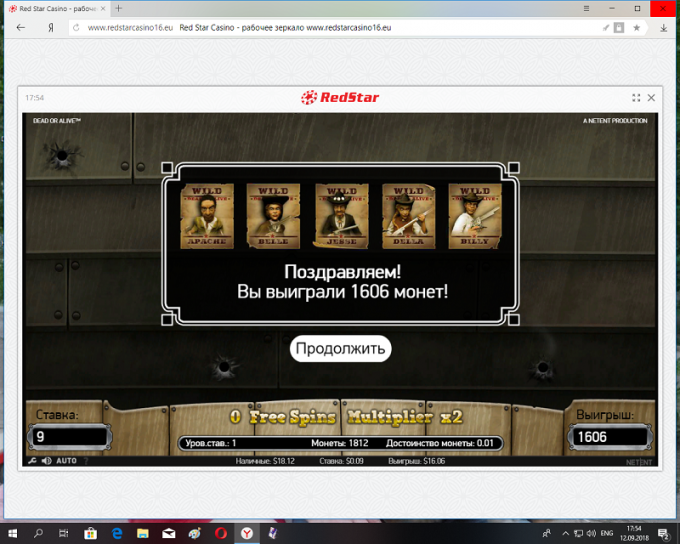This screenshot has width=680, height=544.
Task: Open the Windows Start menu
Action: 13,533
